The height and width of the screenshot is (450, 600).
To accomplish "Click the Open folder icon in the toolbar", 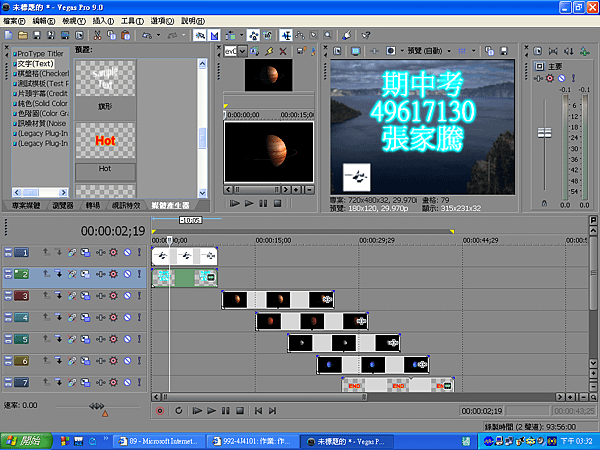I will (x=23, y=36).
